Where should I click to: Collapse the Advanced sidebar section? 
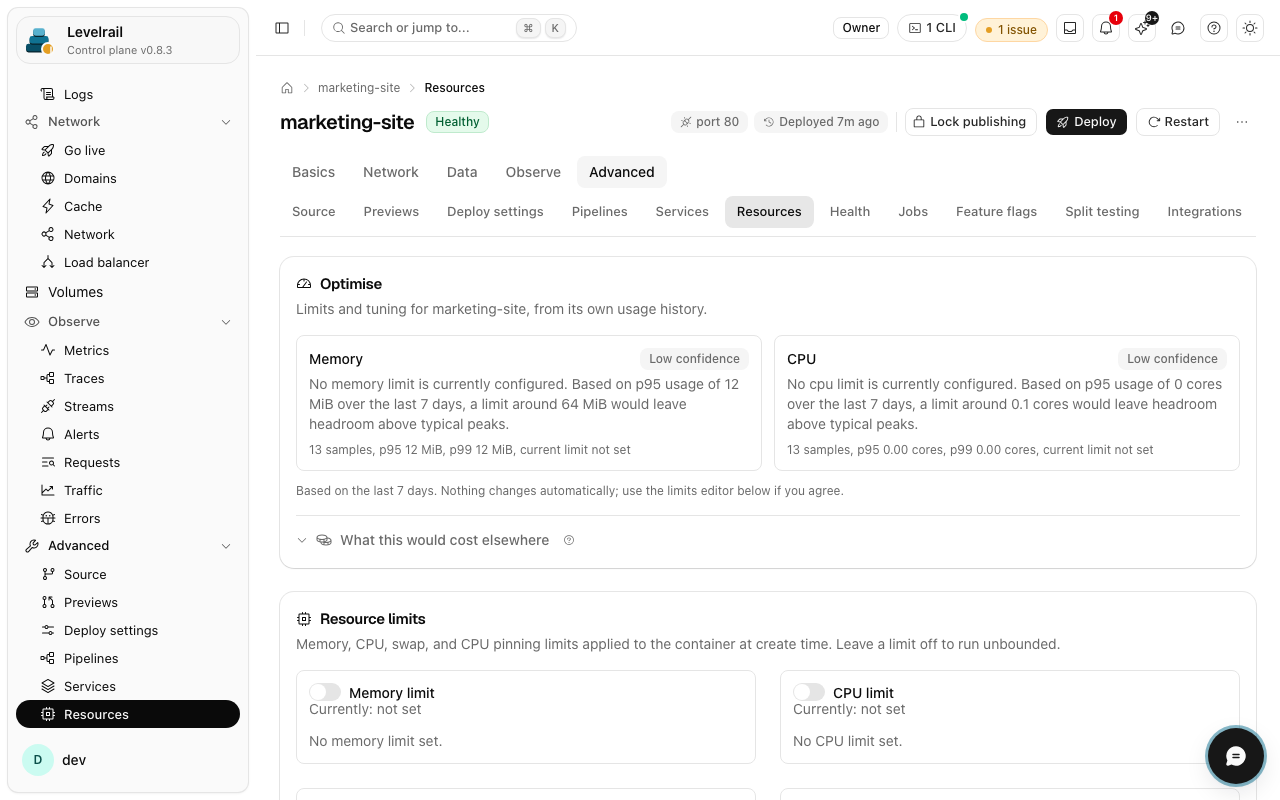[128, 546]
